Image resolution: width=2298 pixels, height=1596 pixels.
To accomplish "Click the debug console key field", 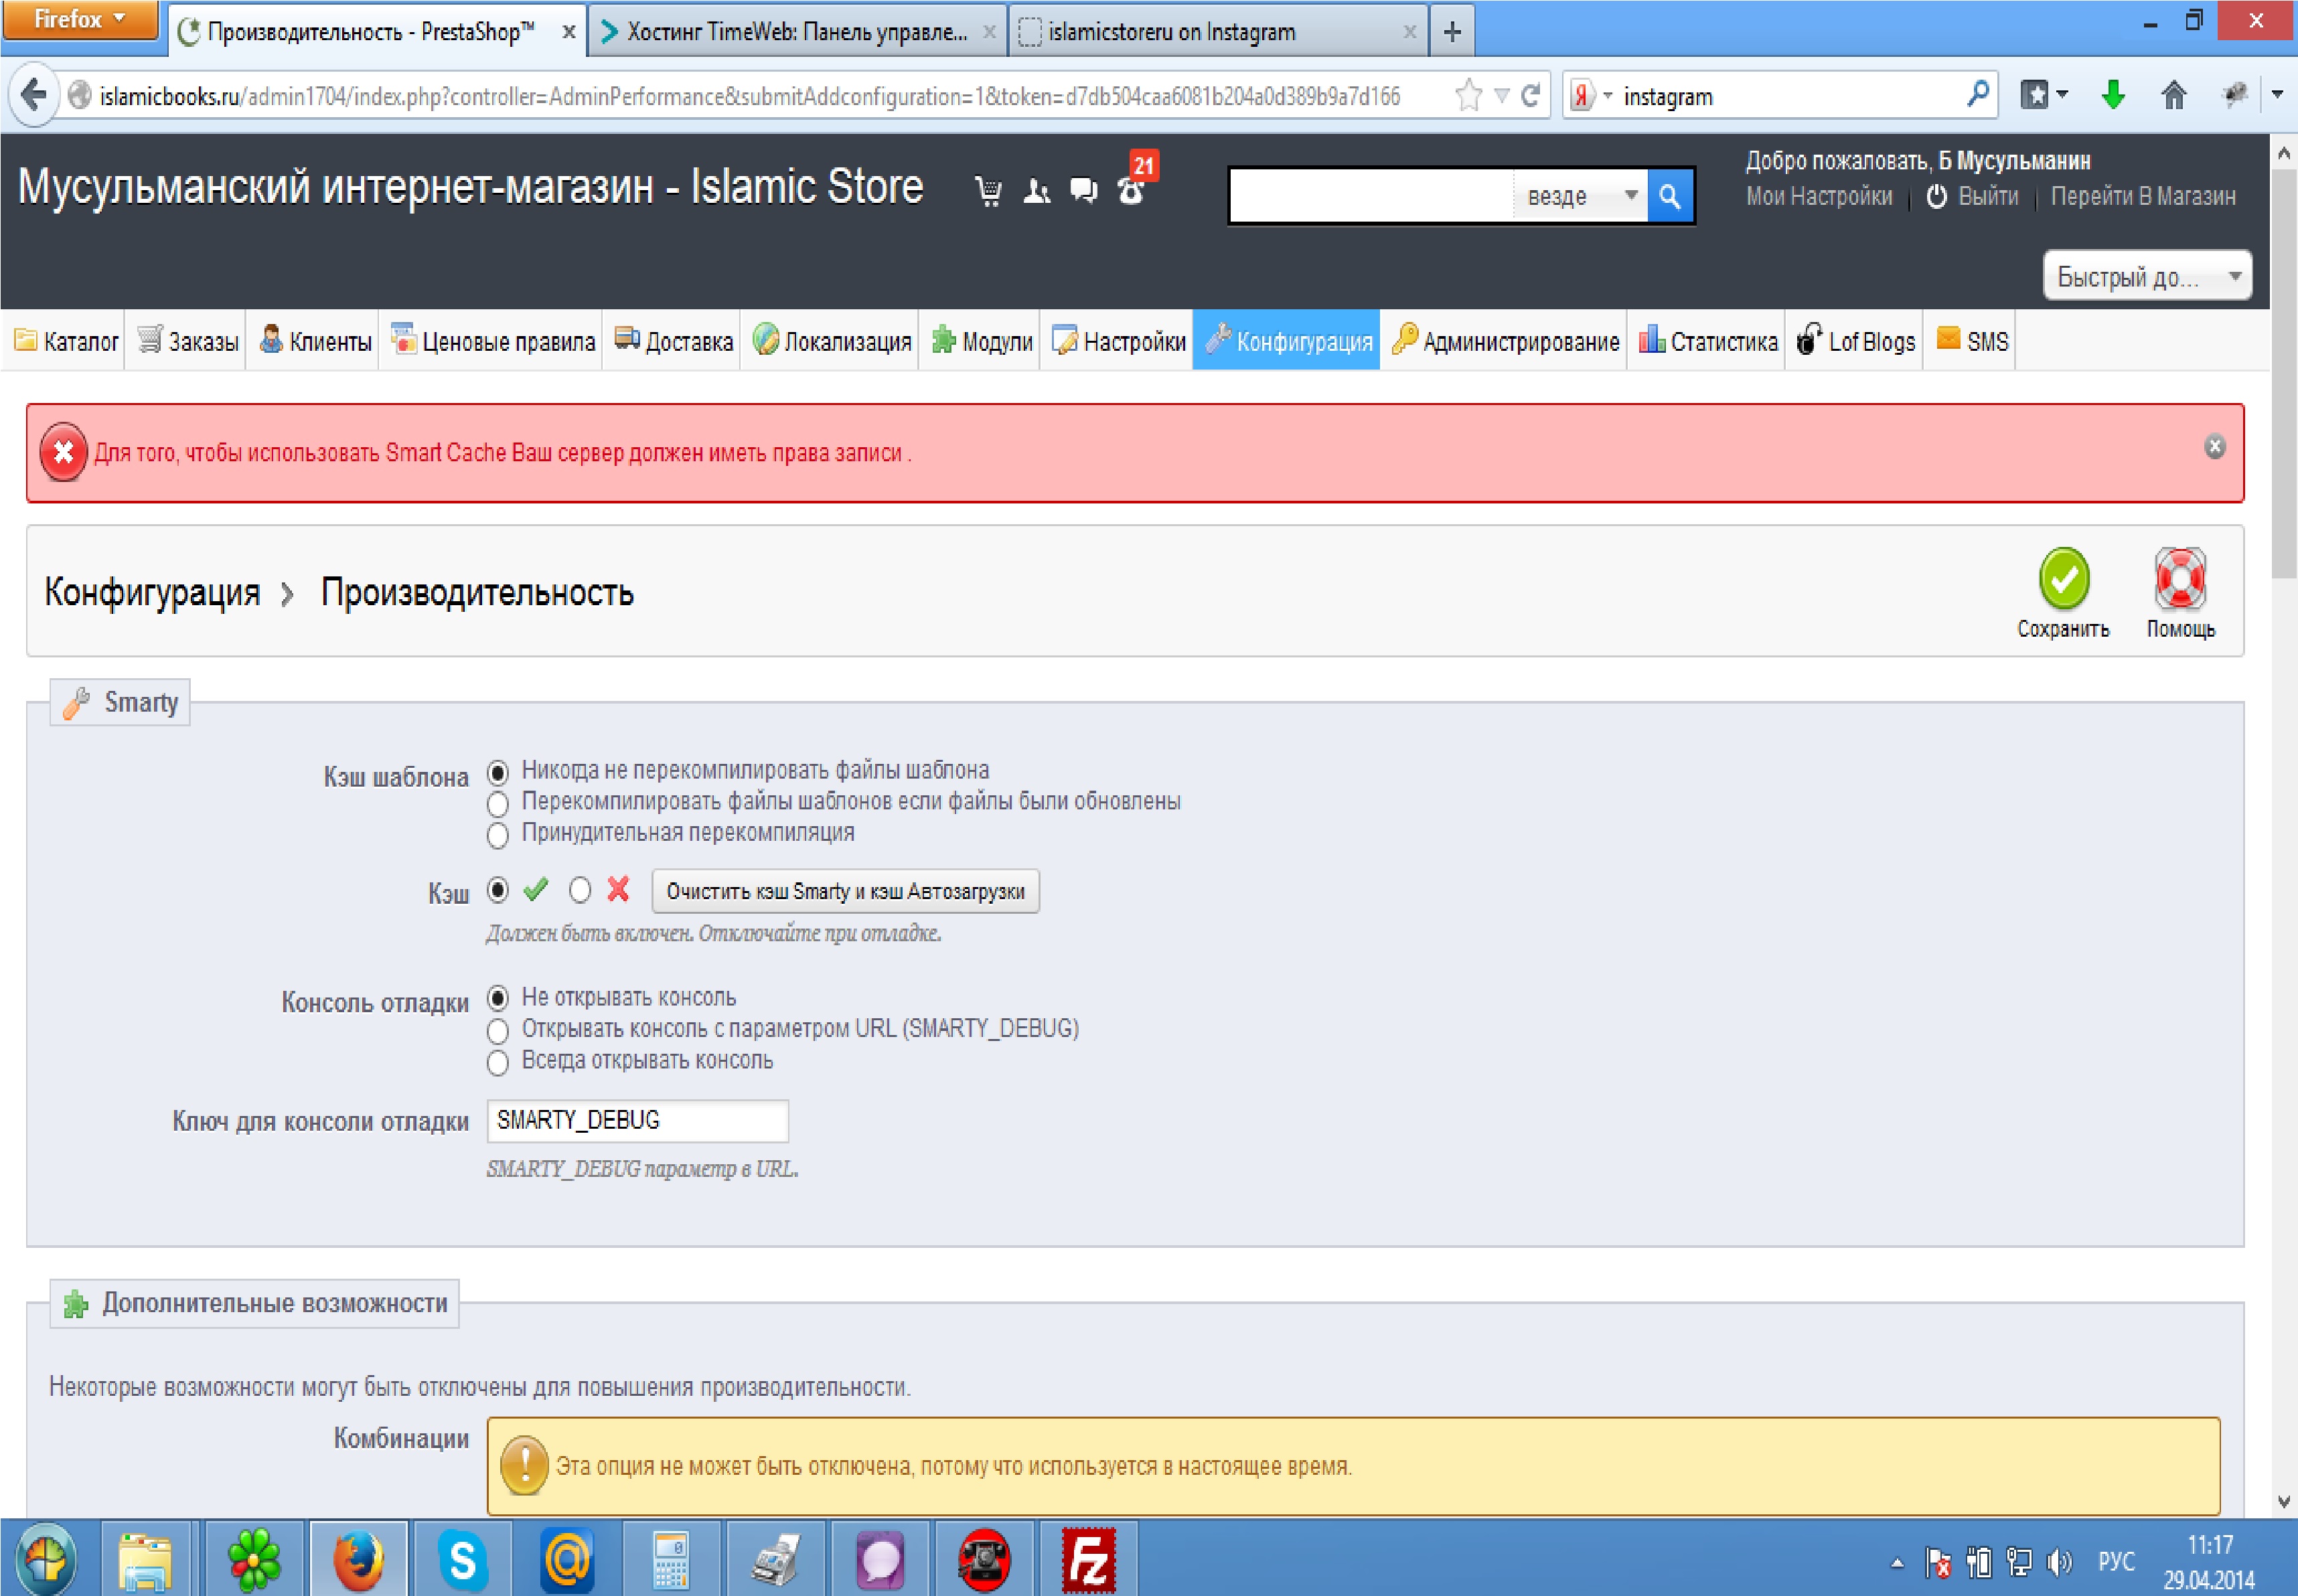I will point(637,1120).
